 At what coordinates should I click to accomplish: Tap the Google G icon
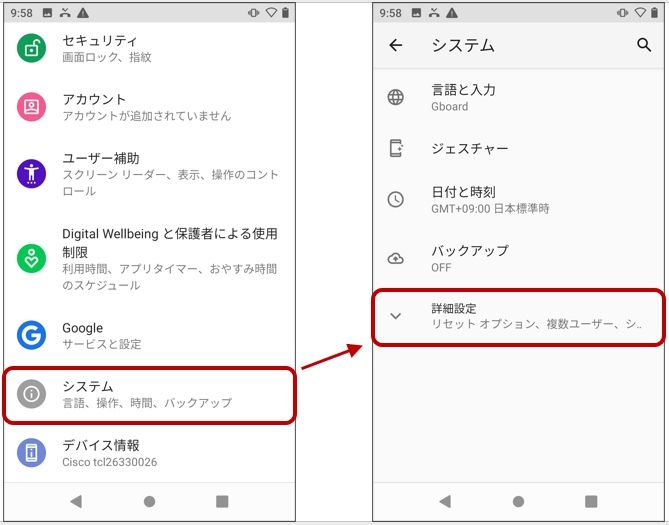point(32,335)
